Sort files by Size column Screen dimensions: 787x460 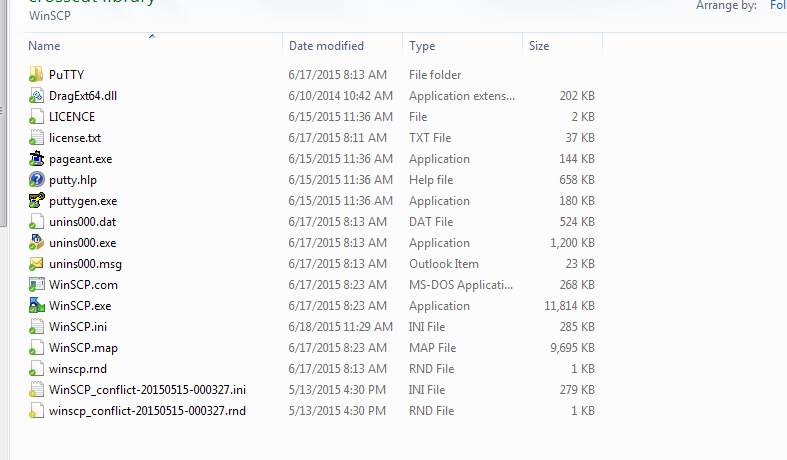click(539, 46)
